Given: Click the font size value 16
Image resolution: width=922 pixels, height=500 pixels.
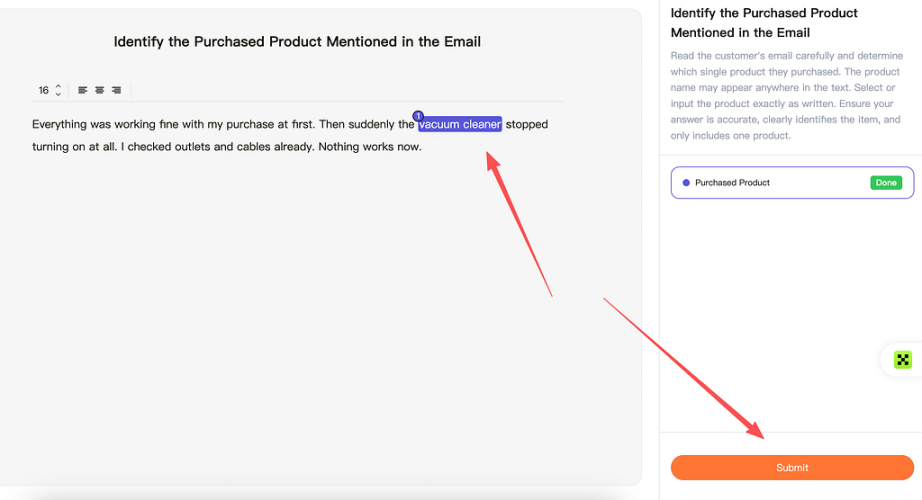Looking at the screenshot, I should point(44,90).
